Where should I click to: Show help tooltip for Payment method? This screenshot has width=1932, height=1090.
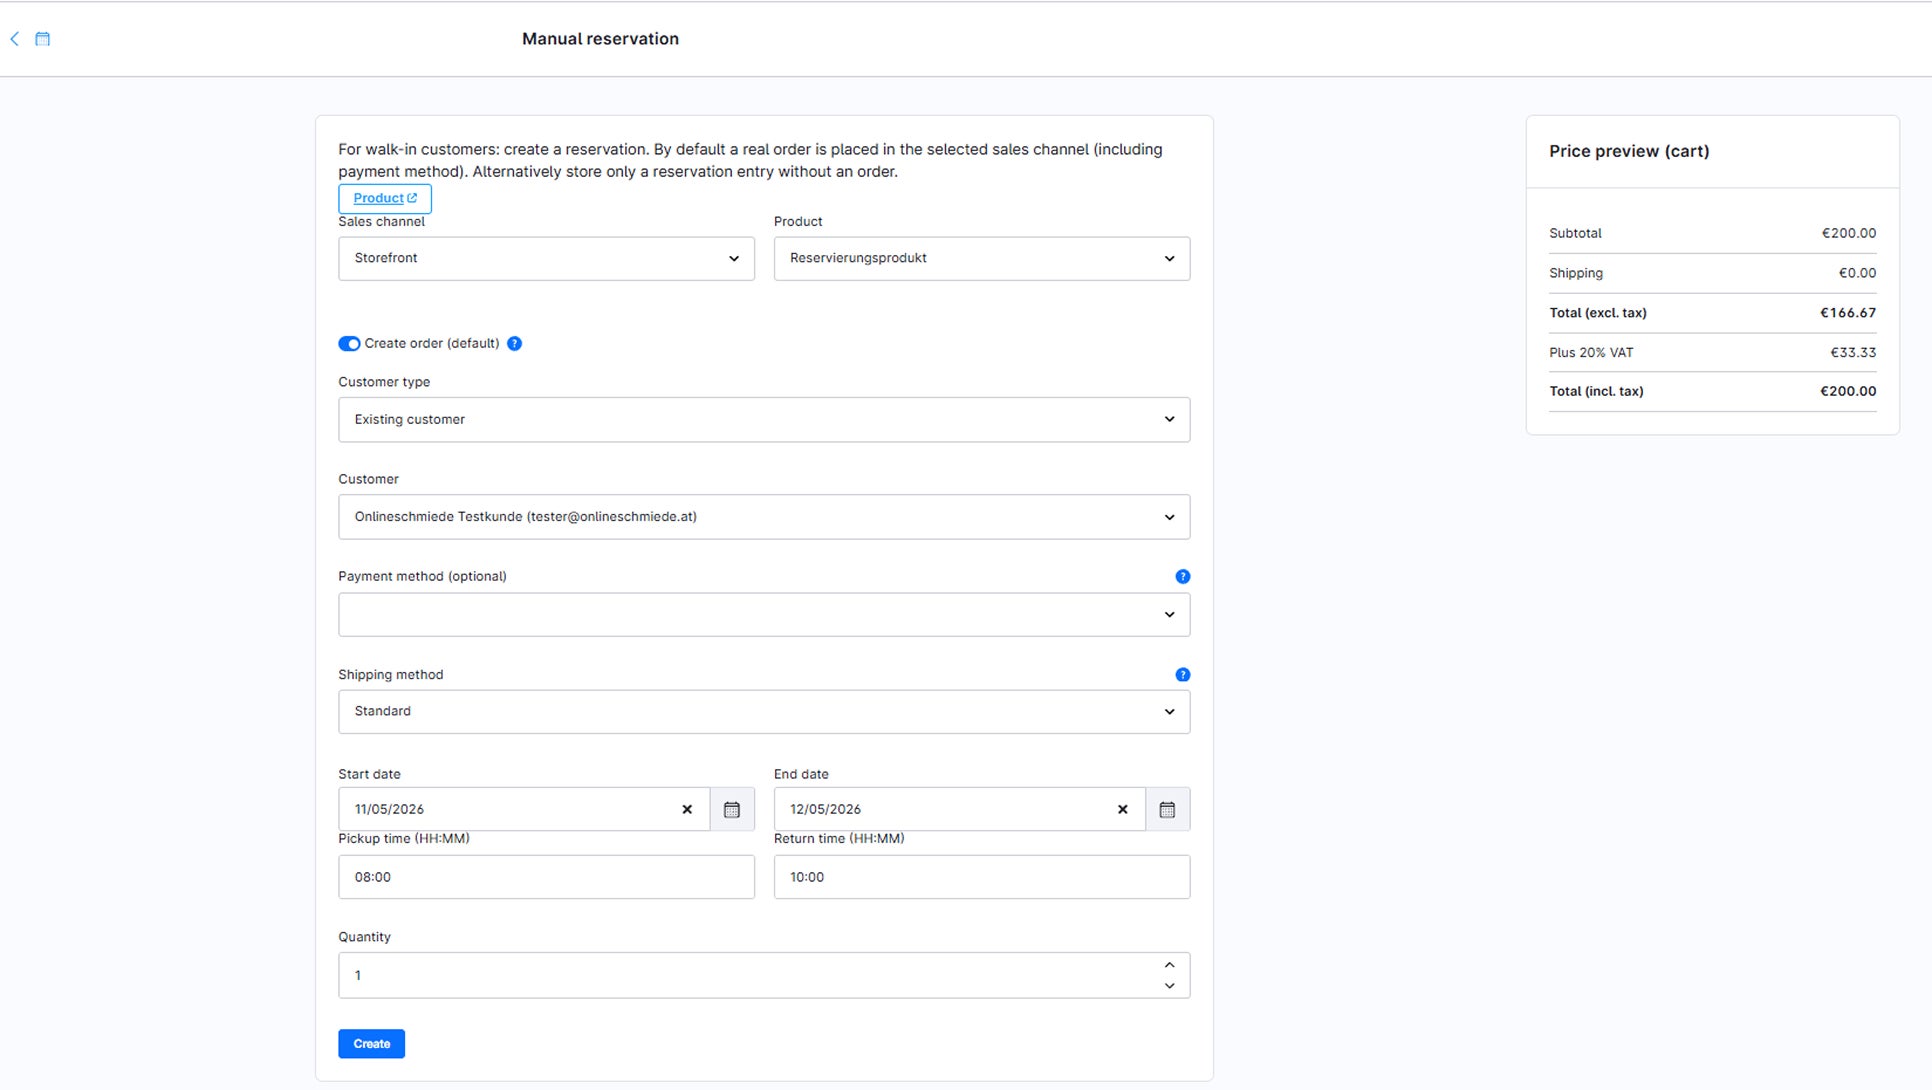1183,577
